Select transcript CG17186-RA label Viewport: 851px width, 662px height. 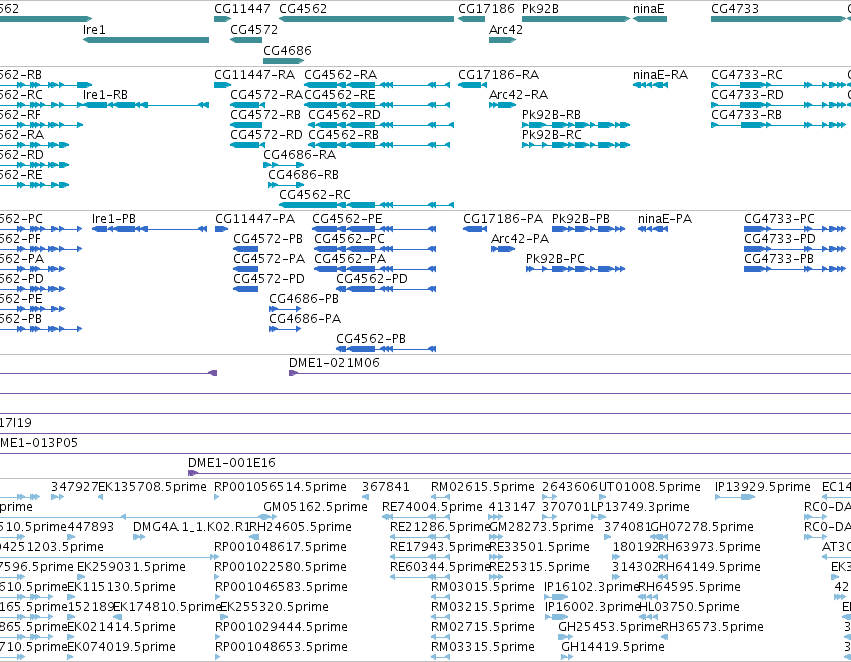(x=498, y=74)
